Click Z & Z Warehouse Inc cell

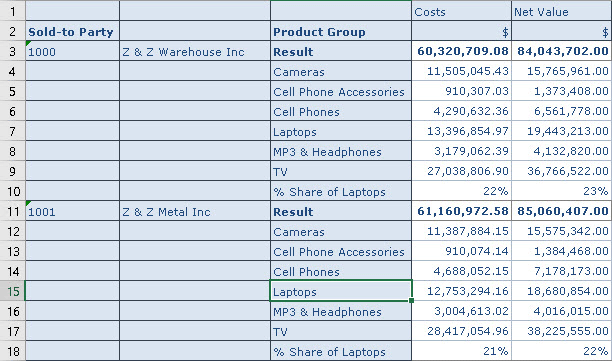pyautogui.click(x=195, y=51)
